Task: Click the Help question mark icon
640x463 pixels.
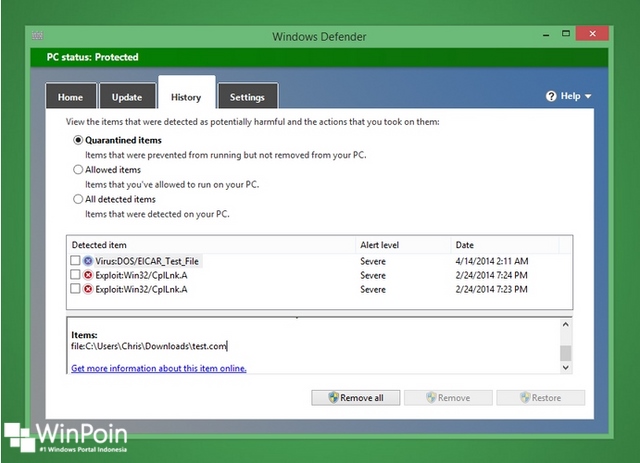Action: (551, 96)
